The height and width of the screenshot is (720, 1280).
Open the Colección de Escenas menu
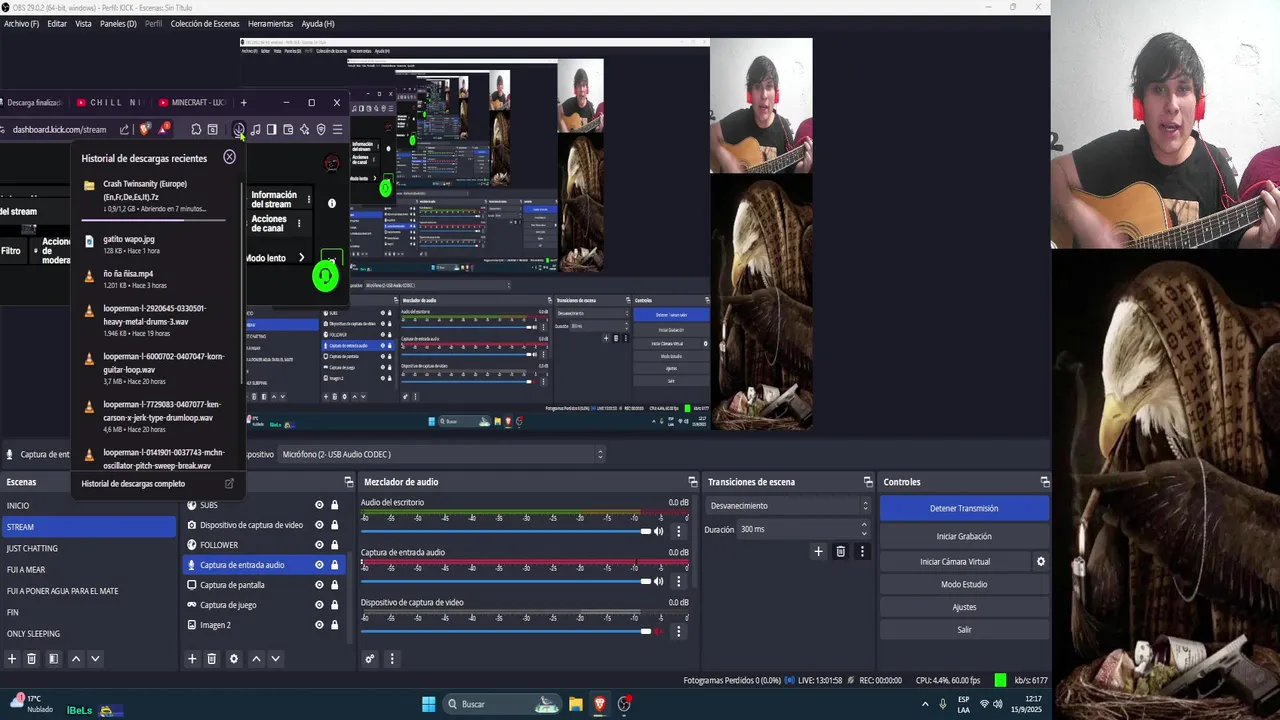205,24
